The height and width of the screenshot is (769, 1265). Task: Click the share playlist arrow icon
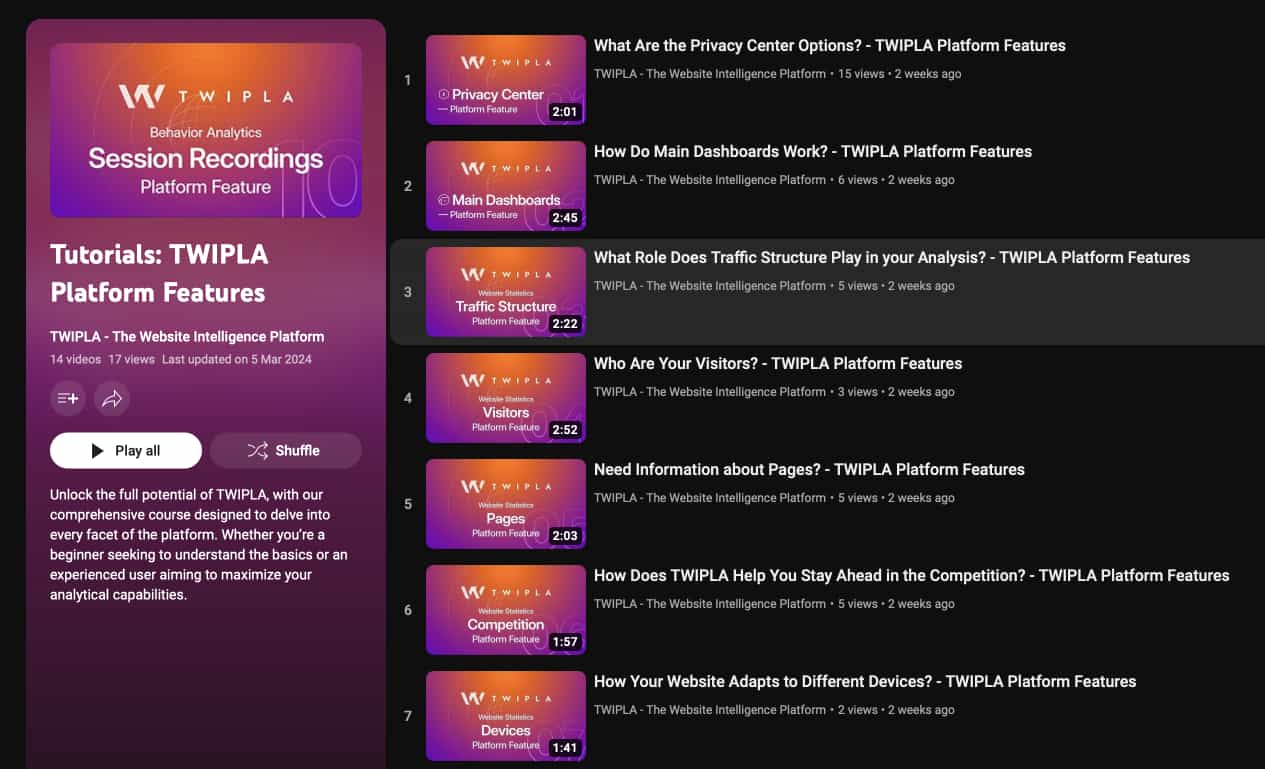(112, 398)
